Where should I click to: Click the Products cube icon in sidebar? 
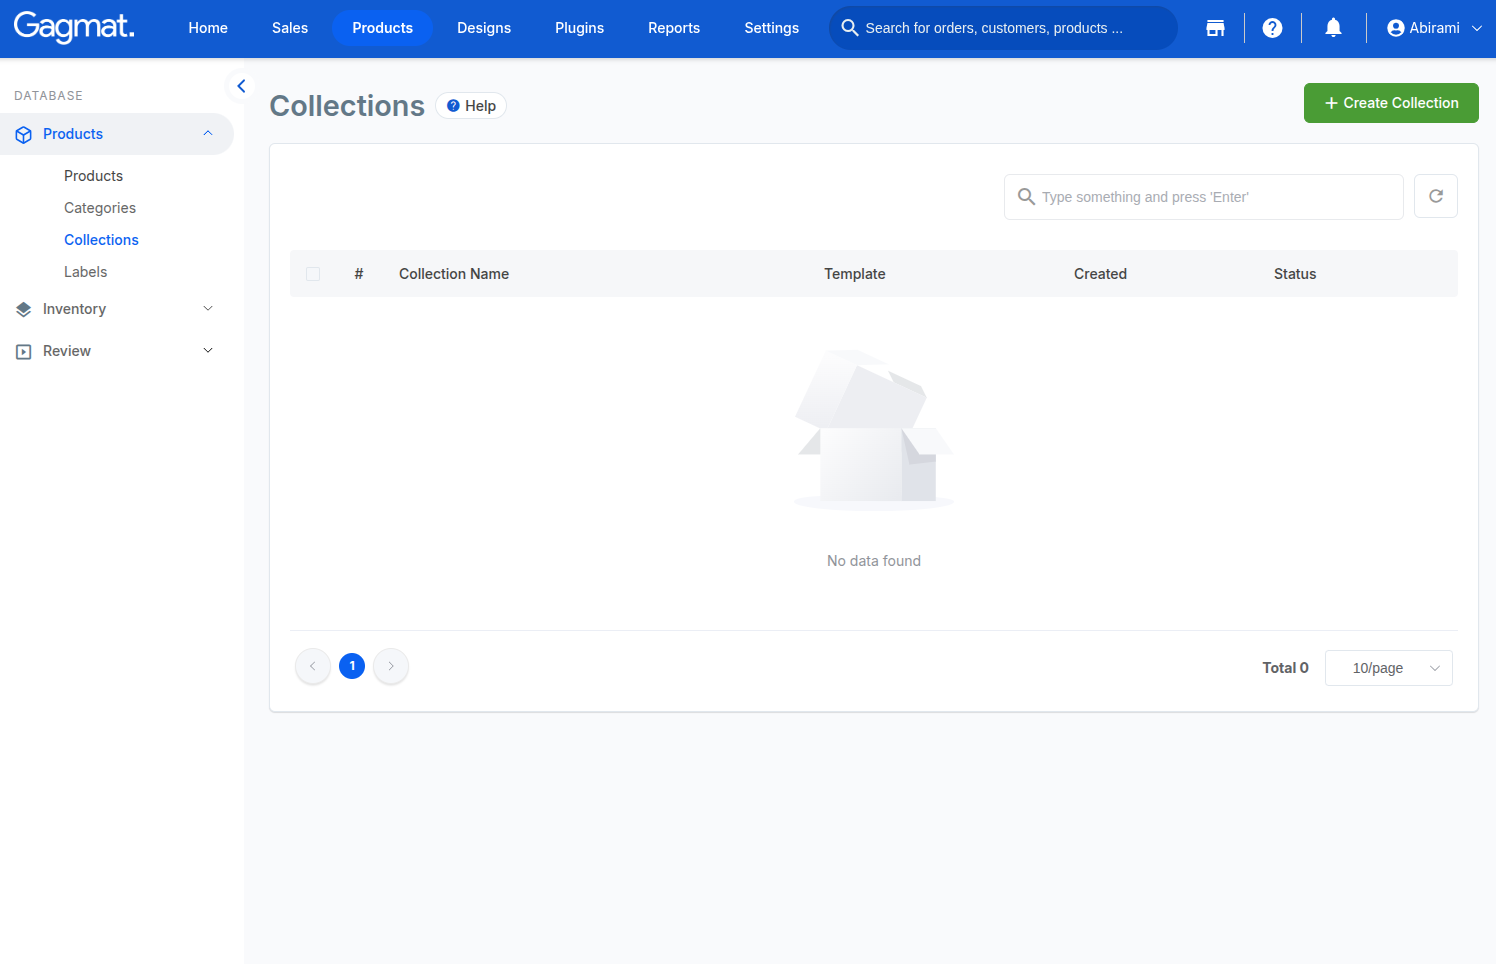[x=24, y=134]
